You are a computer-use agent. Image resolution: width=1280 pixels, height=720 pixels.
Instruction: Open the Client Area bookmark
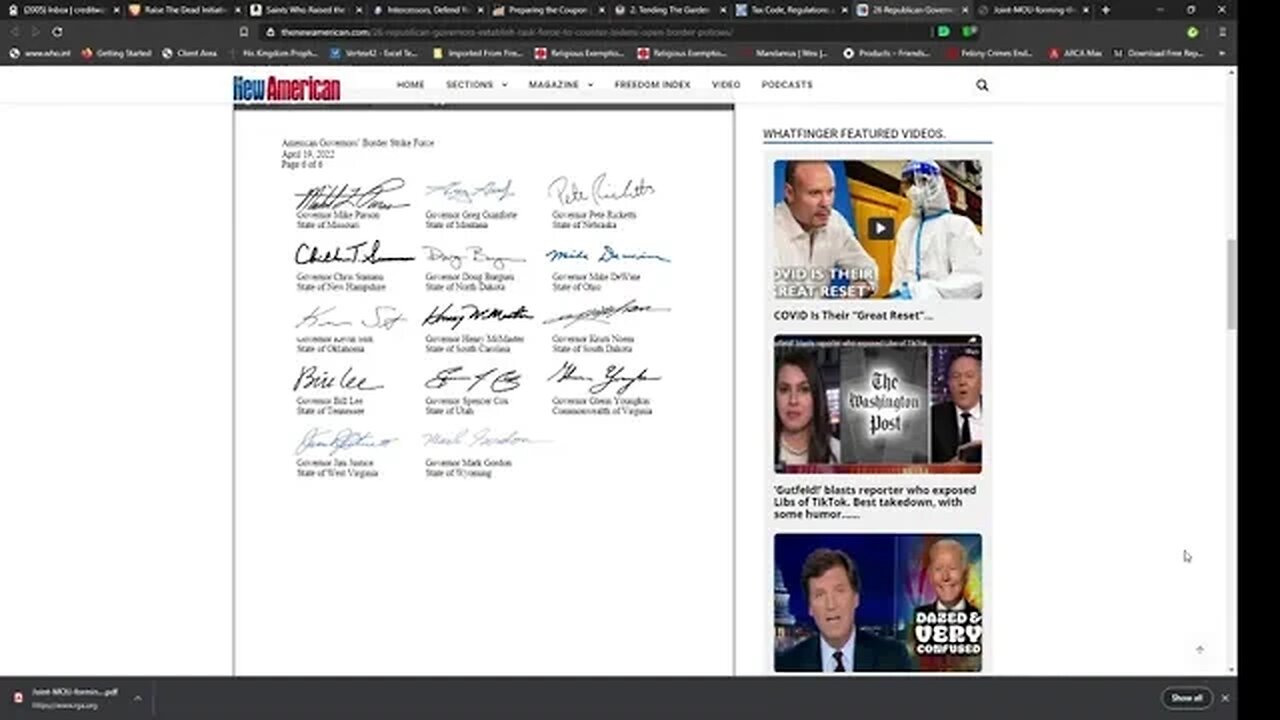pyautogui.click(x=190, y=53)
